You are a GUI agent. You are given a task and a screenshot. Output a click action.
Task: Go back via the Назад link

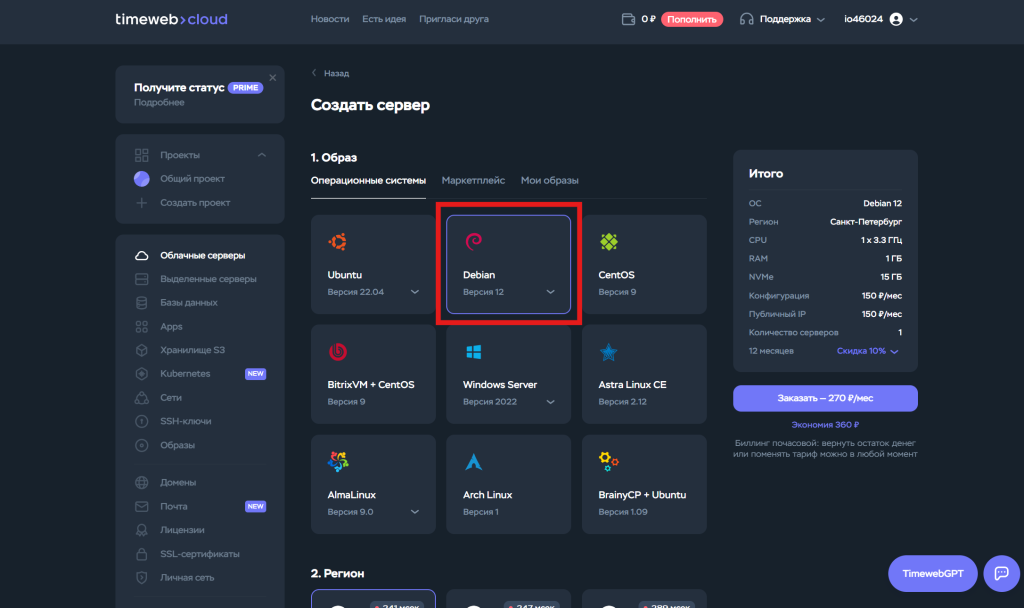330,73
